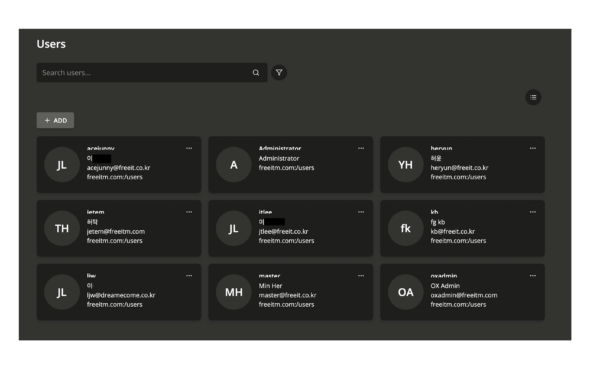Open more options for acejunny card

[189, 148]
